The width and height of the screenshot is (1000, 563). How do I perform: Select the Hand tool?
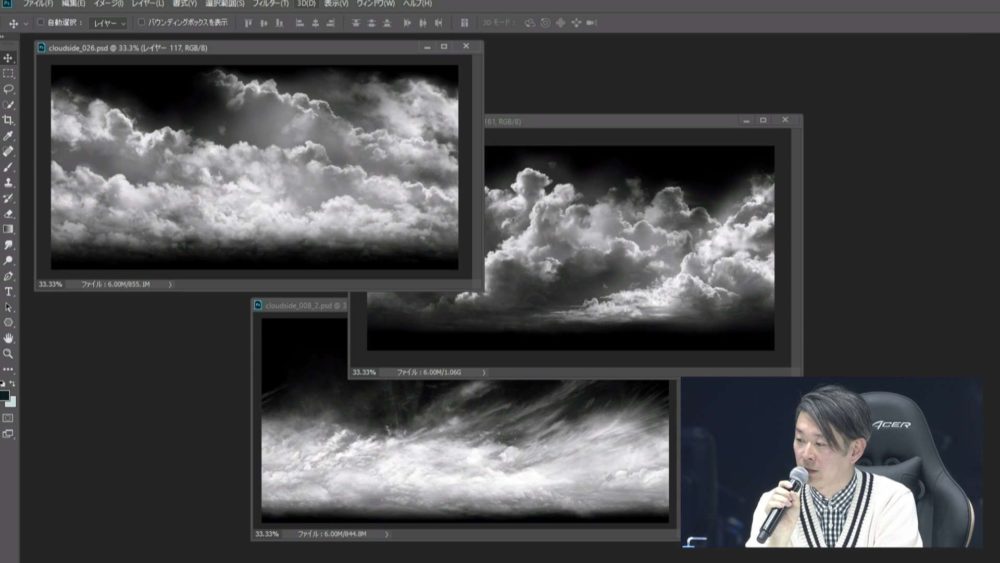point(8,338)
